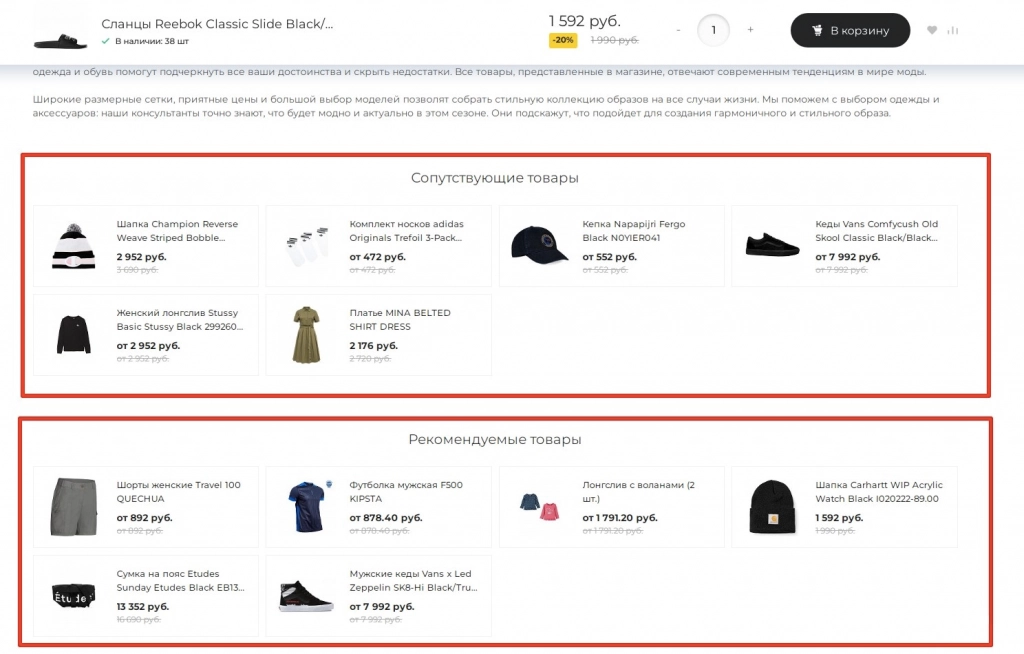Viewport: 1024px width, 654px height.
Task: Open the Napapijri cap thumbnail image
Action: (539, 245)
